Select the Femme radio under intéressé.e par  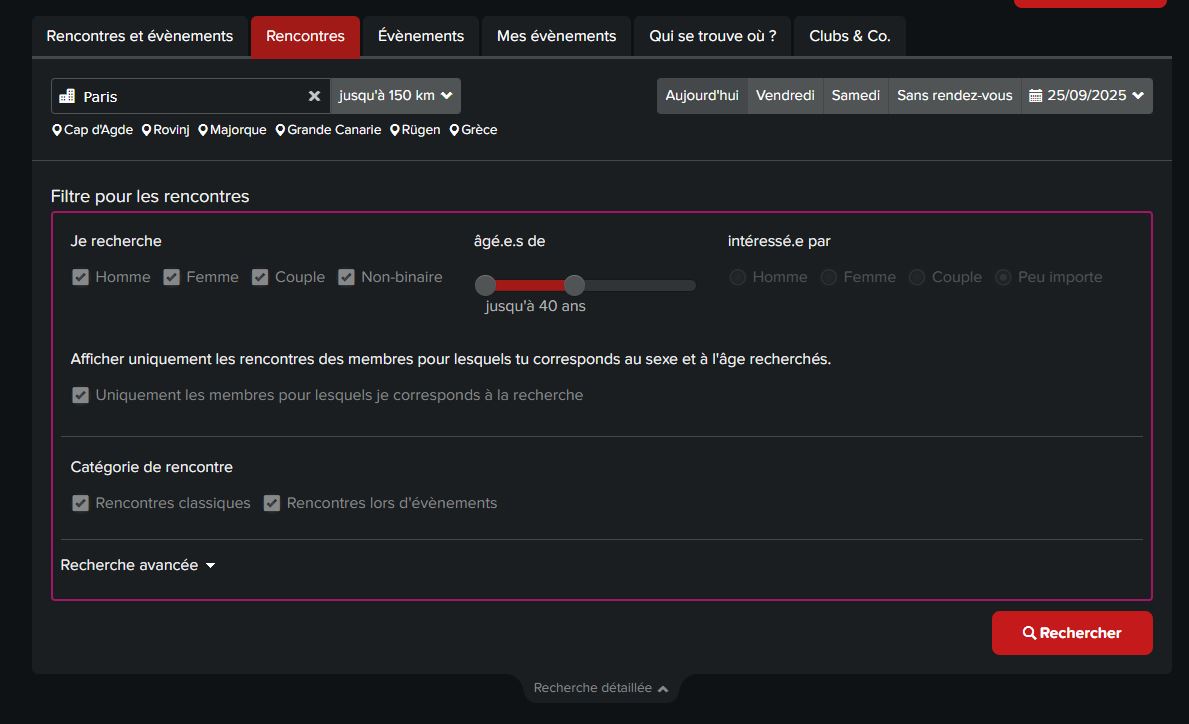(x=829, y=277)
